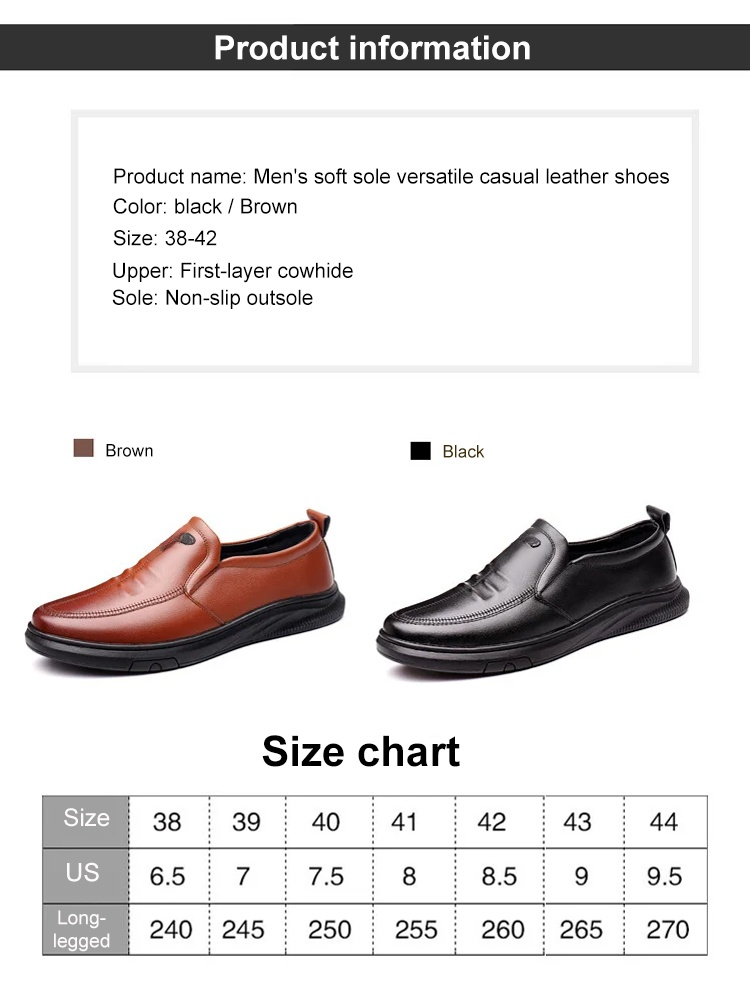Viewport: 750px width, 985px height.
Task: Click the 255 length cell
Action: click(416, 929)
